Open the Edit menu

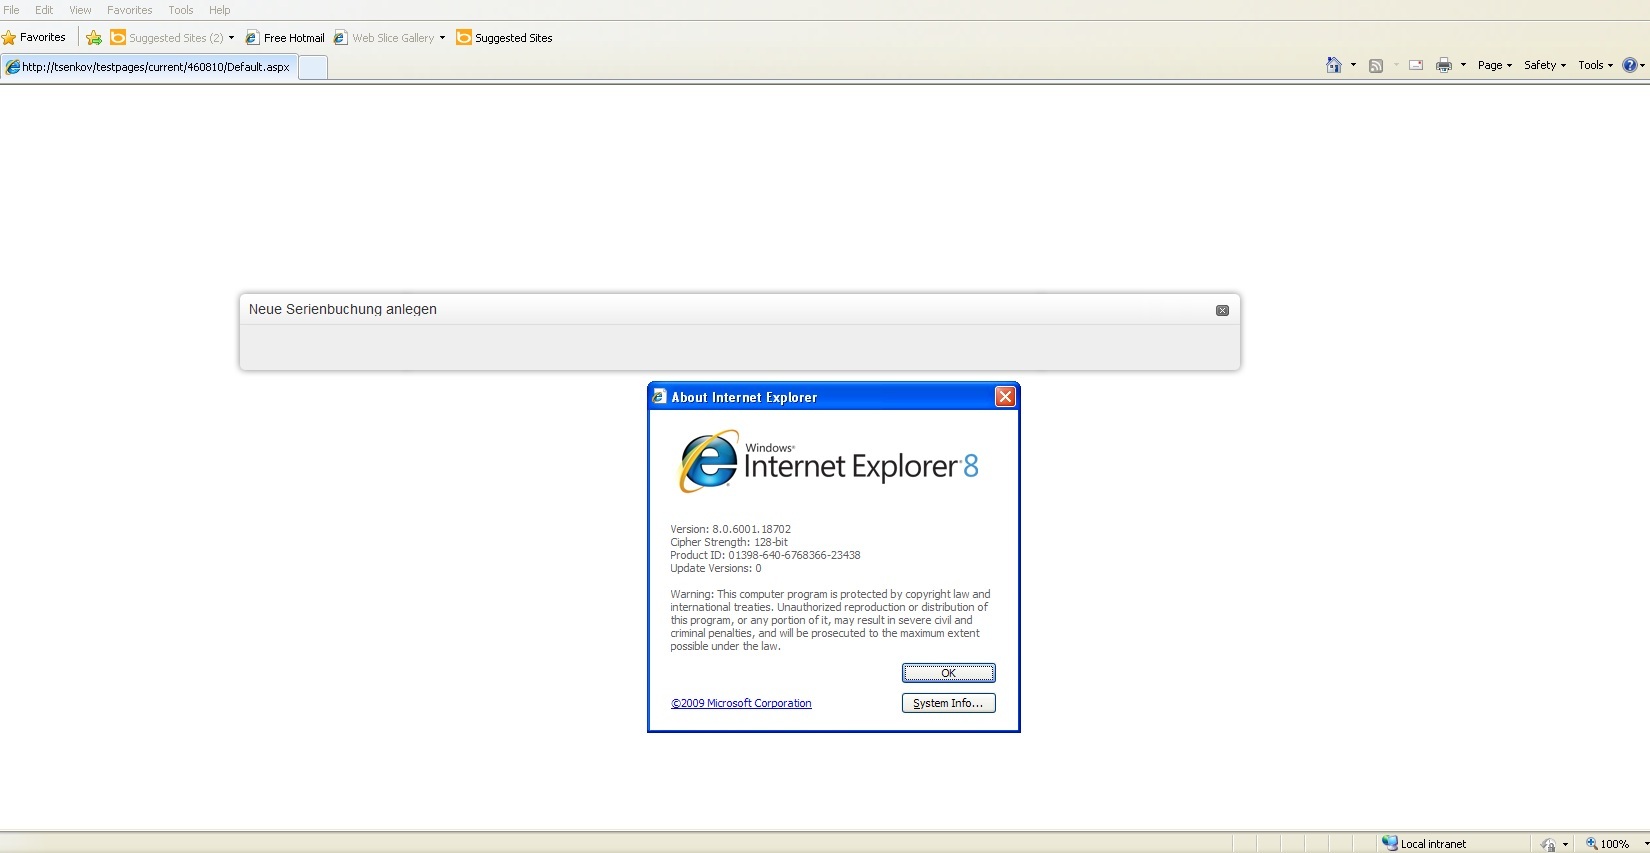[44, 10]
